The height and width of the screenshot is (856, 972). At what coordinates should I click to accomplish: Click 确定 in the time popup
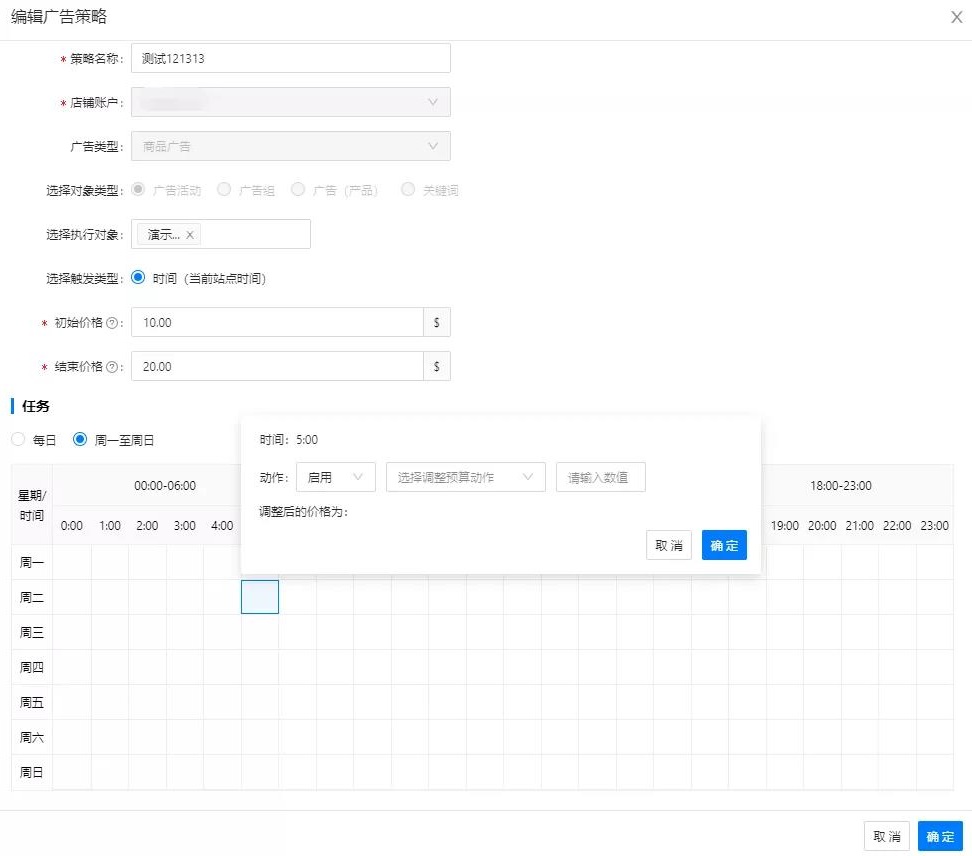click(724, 545)
